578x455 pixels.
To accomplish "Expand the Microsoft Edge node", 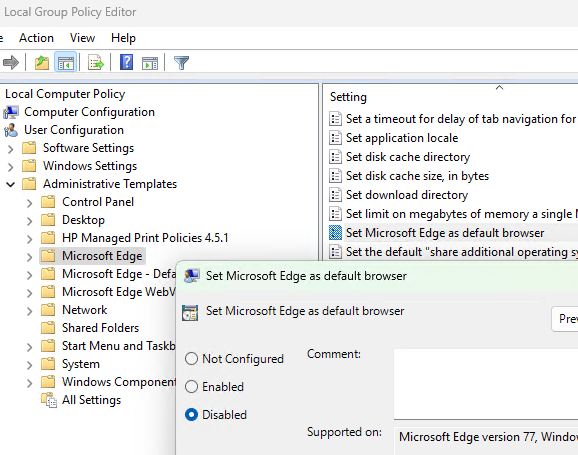I will point(29,257).
